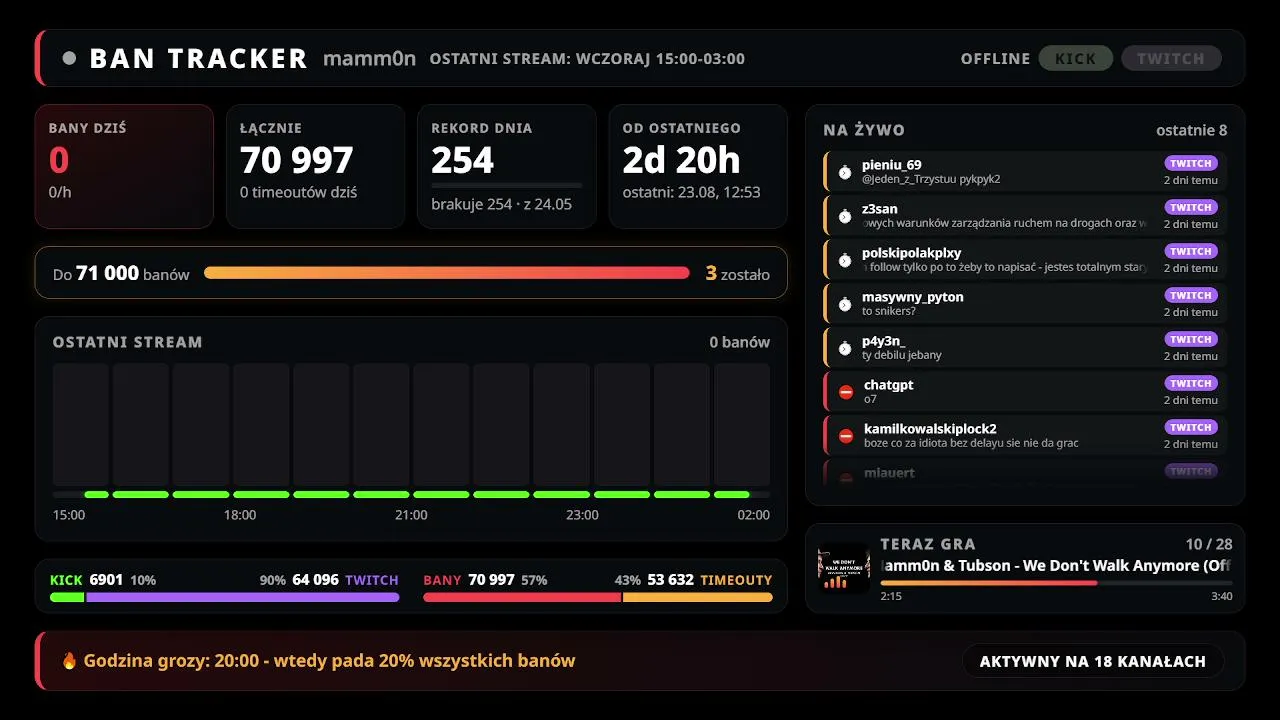The width and height of the screenshot is (1280, 720).
Task: Open the album cover thumbnail in Teraz Gra
Action: 844,568
